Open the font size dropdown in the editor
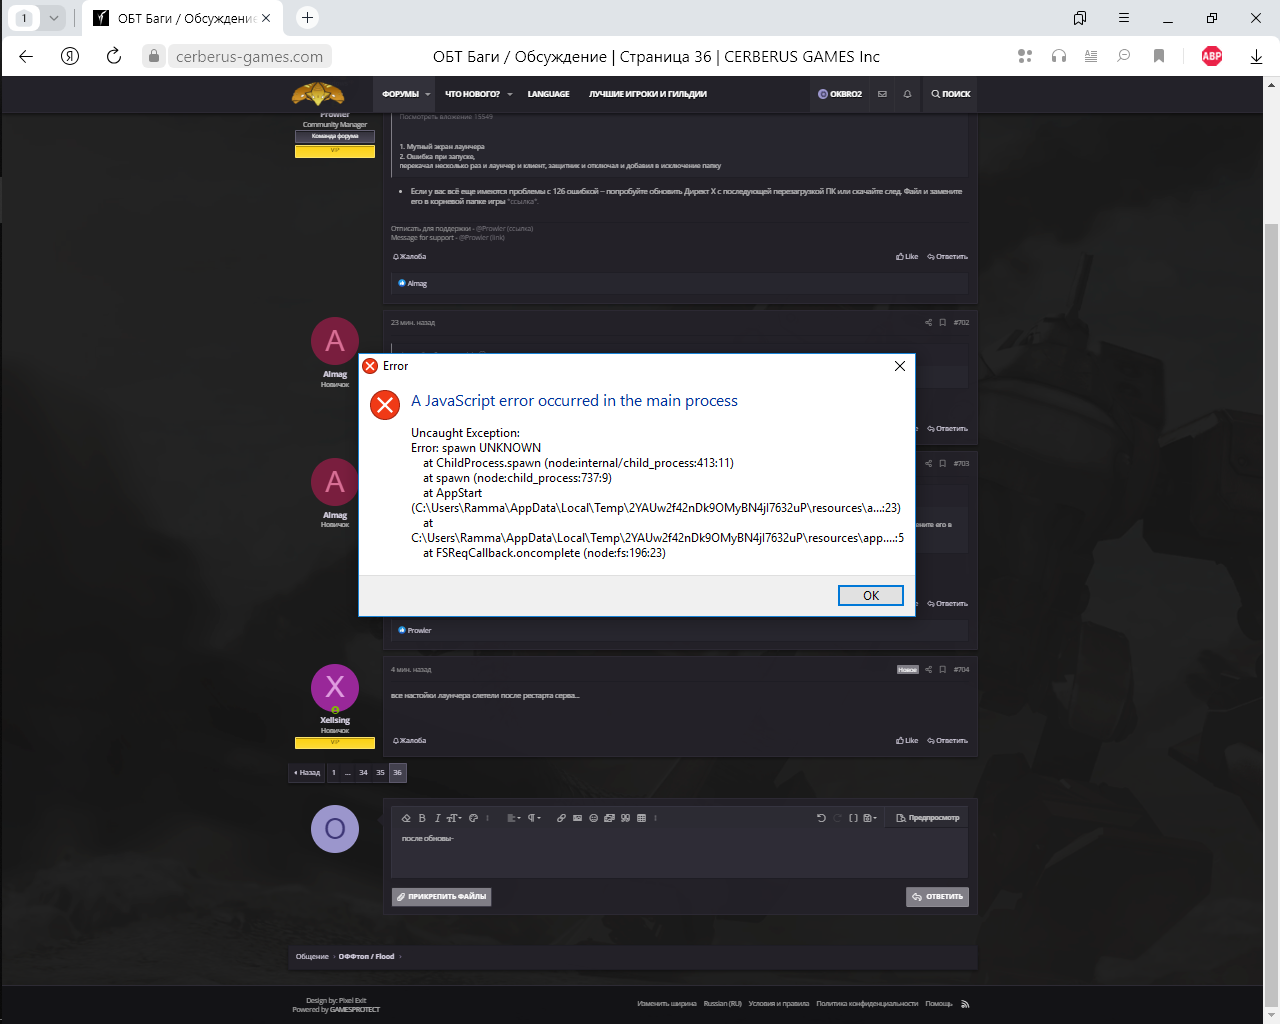The width and height of the screenshot is (1280, 1024). click(x=454, y=818)
